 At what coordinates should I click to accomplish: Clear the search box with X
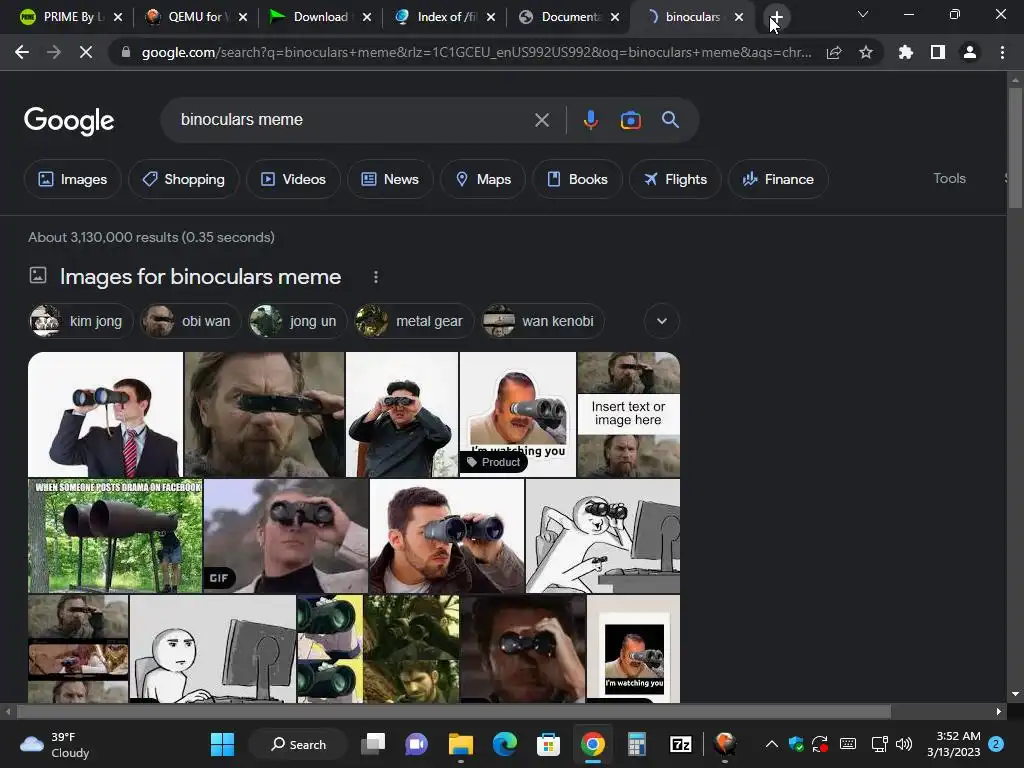(541, 120)
